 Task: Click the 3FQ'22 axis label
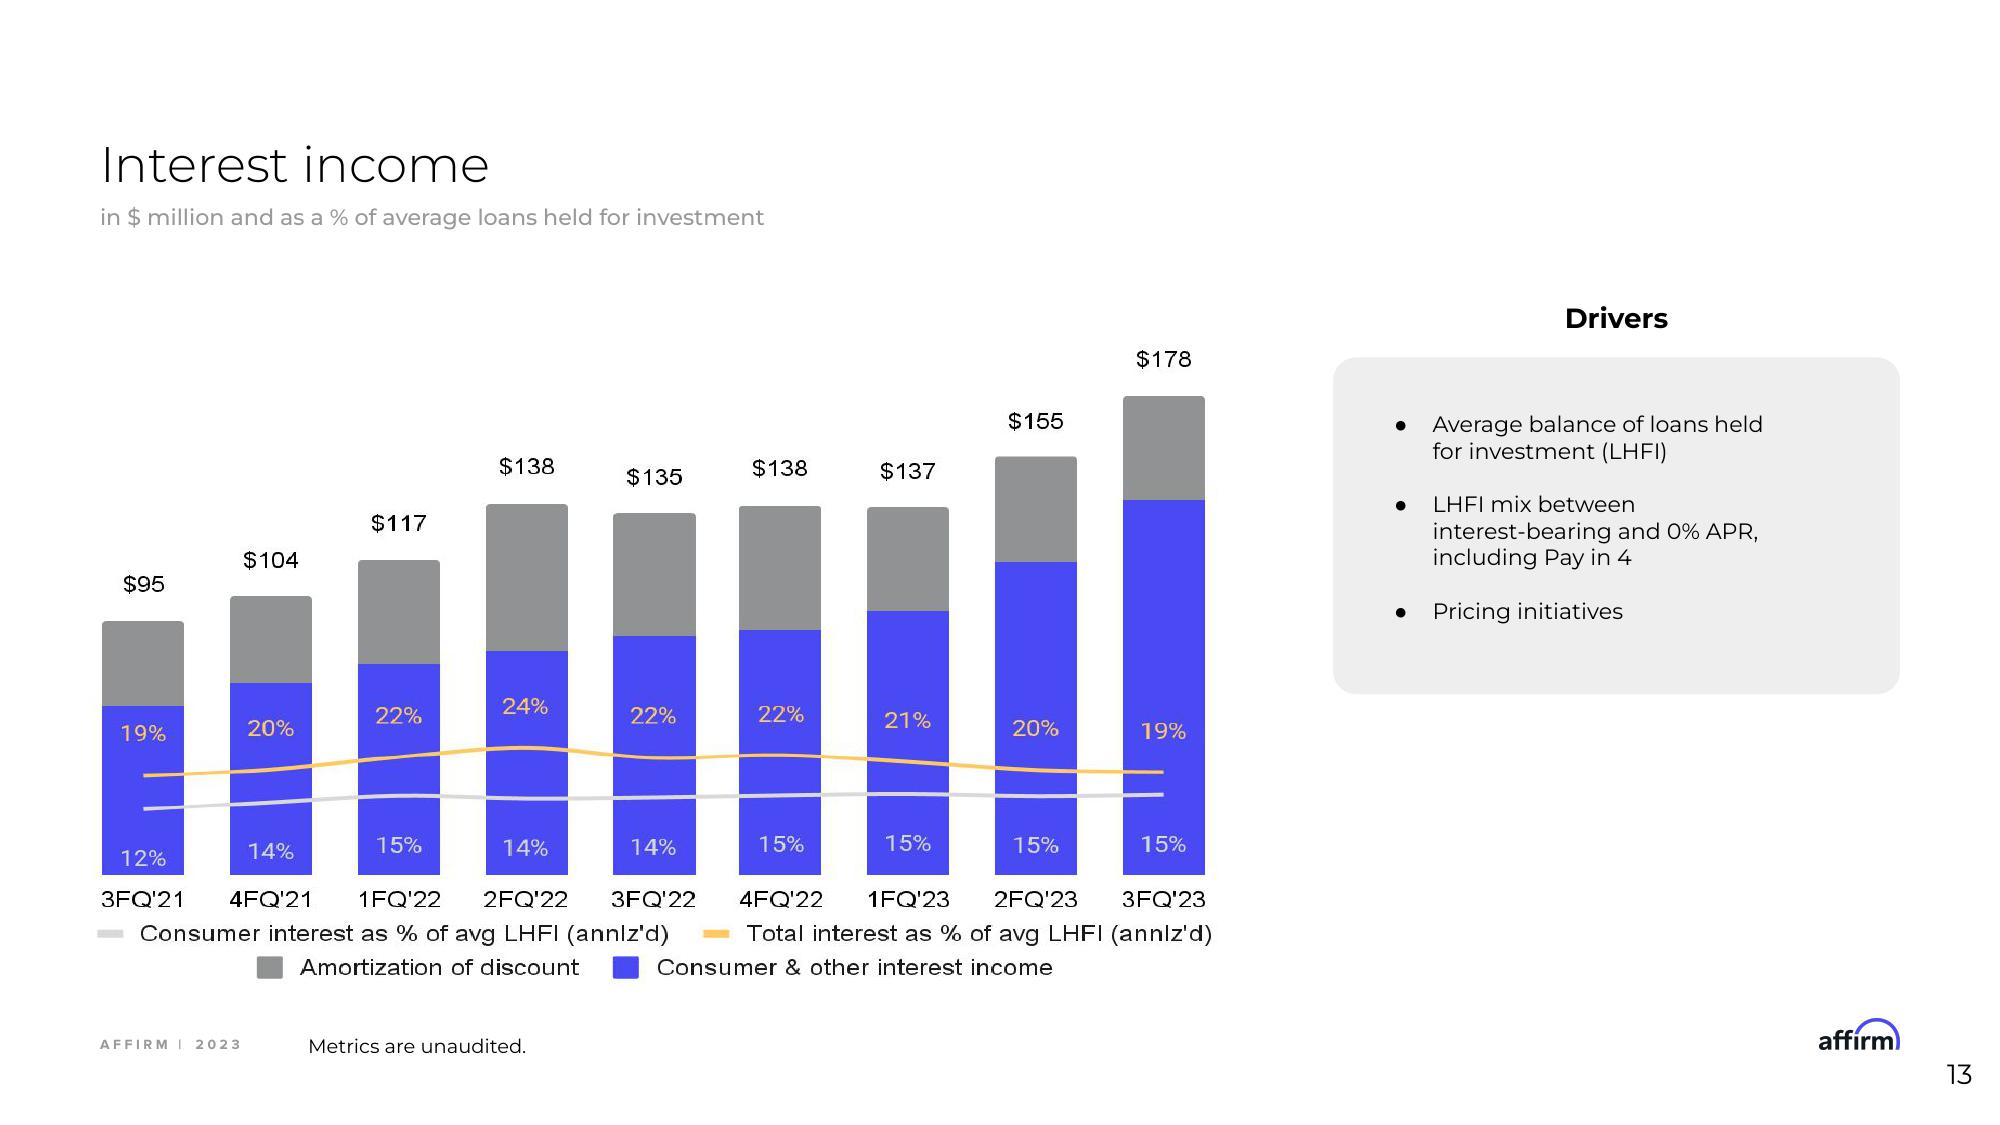pos(653,899)
